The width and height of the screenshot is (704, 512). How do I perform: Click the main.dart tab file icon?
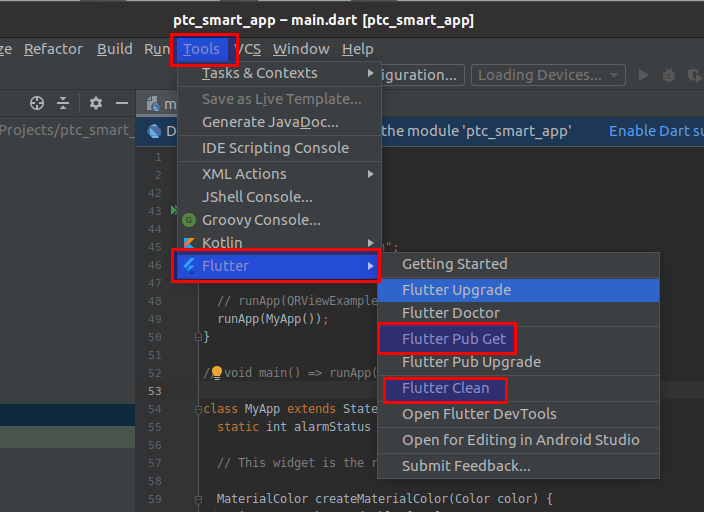coord(153,104)
